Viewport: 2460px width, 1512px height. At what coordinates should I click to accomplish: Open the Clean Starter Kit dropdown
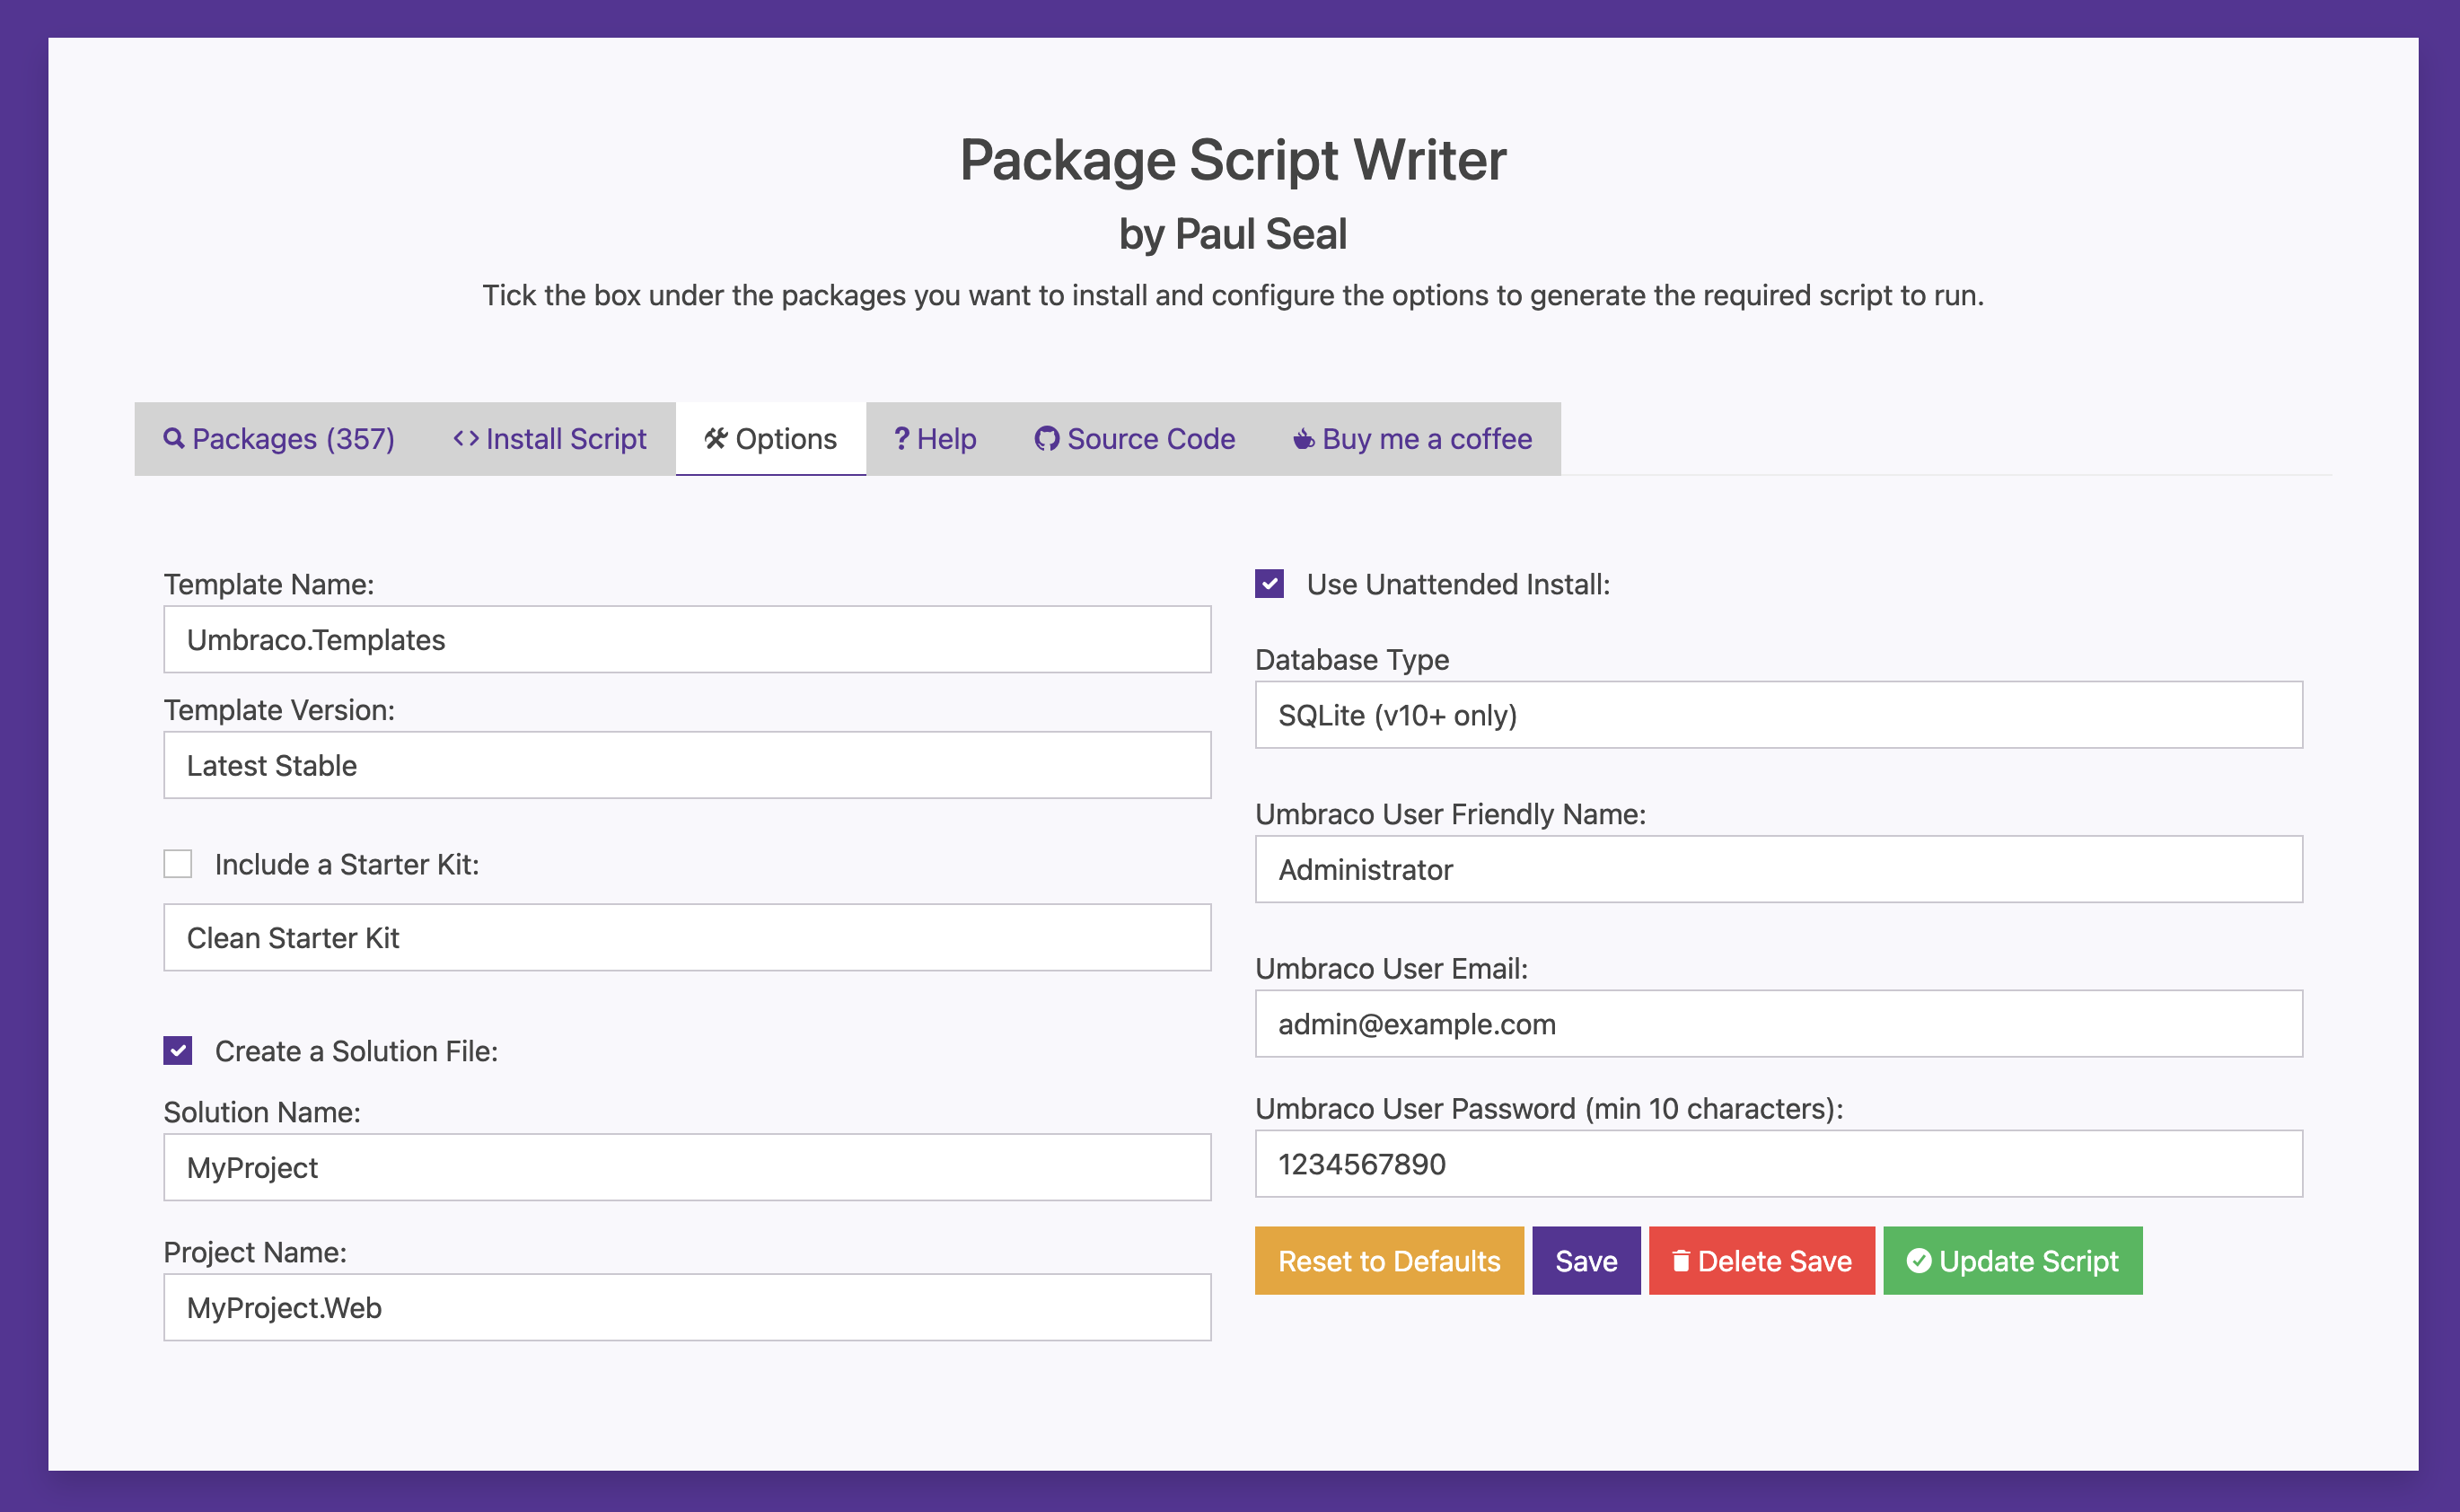[x=687, y=938]
